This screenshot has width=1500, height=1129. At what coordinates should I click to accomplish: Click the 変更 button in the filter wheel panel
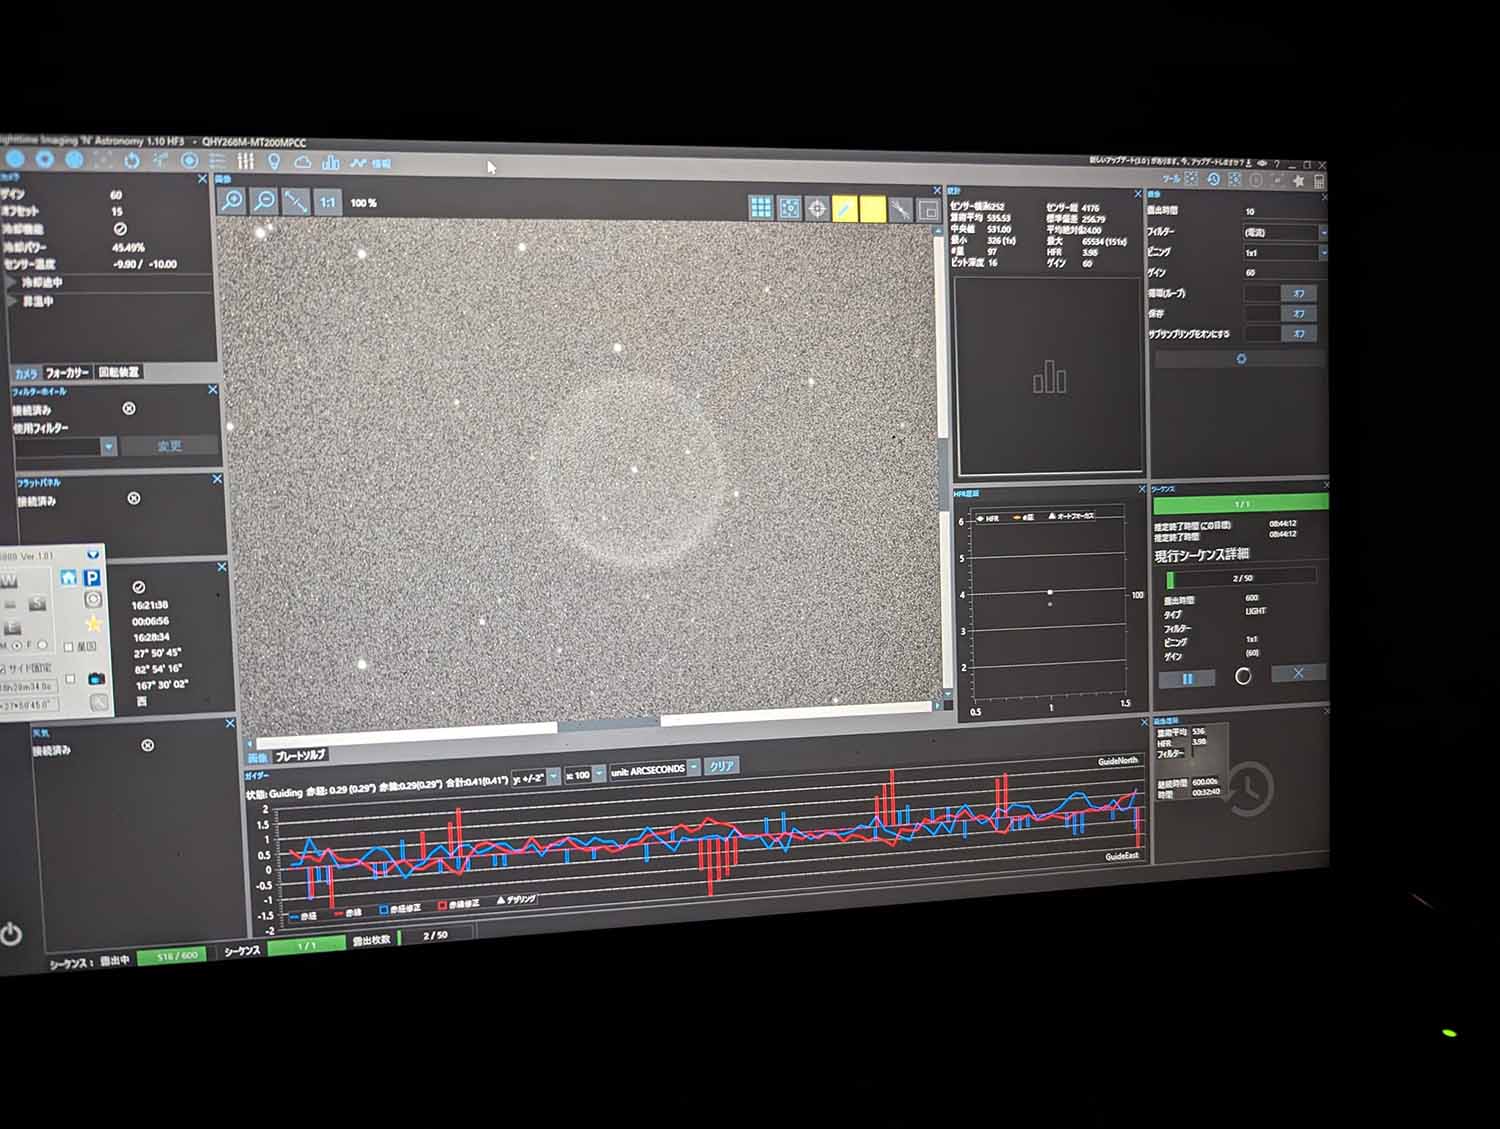click(169, 446)
